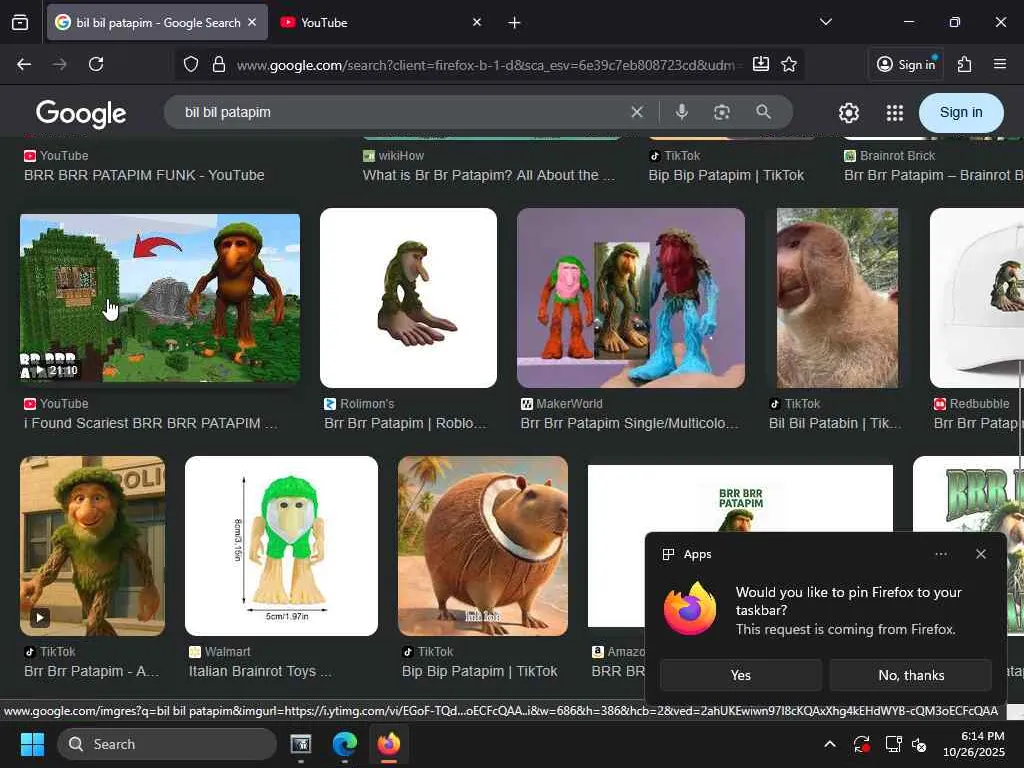Screen dimensions: 1024x768
Task: Click the Firefox back arrow
Action: (24, 64)
